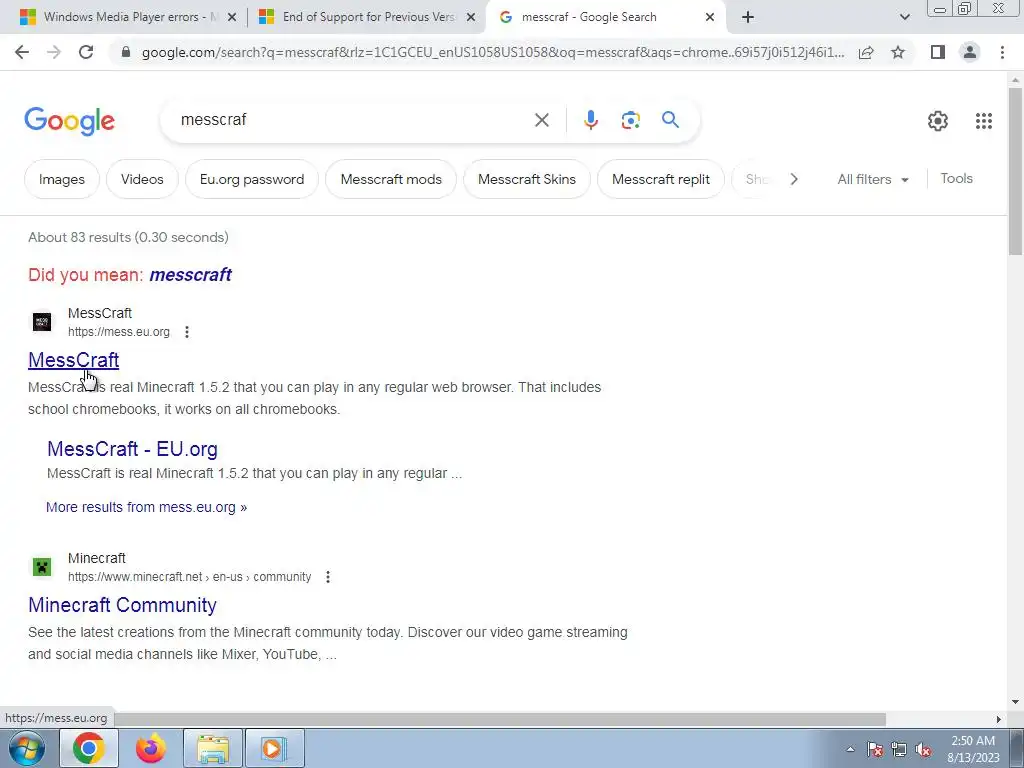Close the End of Support tab
This screenshot has width=1024, height=768.
coord(471,18)
